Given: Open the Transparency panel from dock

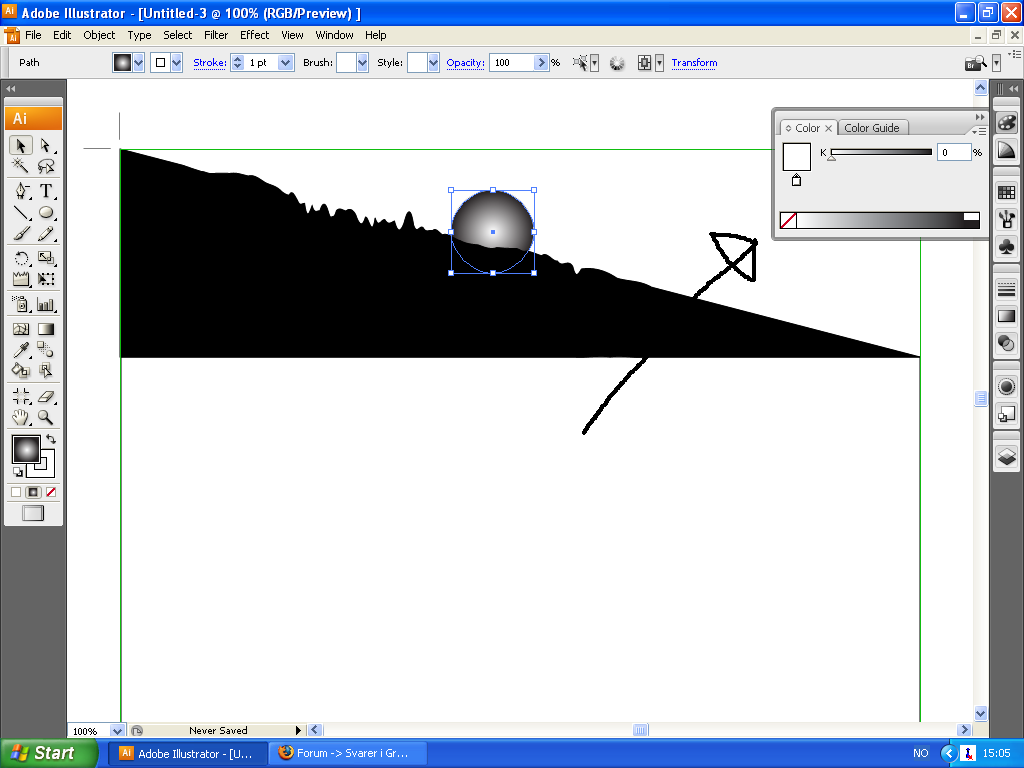Looking at the screenshot, I should pos(1006,343).
